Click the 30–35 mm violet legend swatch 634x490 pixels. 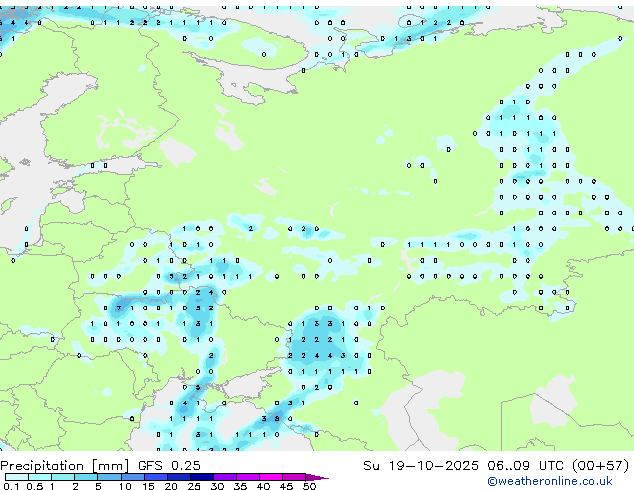pos(225,477)
